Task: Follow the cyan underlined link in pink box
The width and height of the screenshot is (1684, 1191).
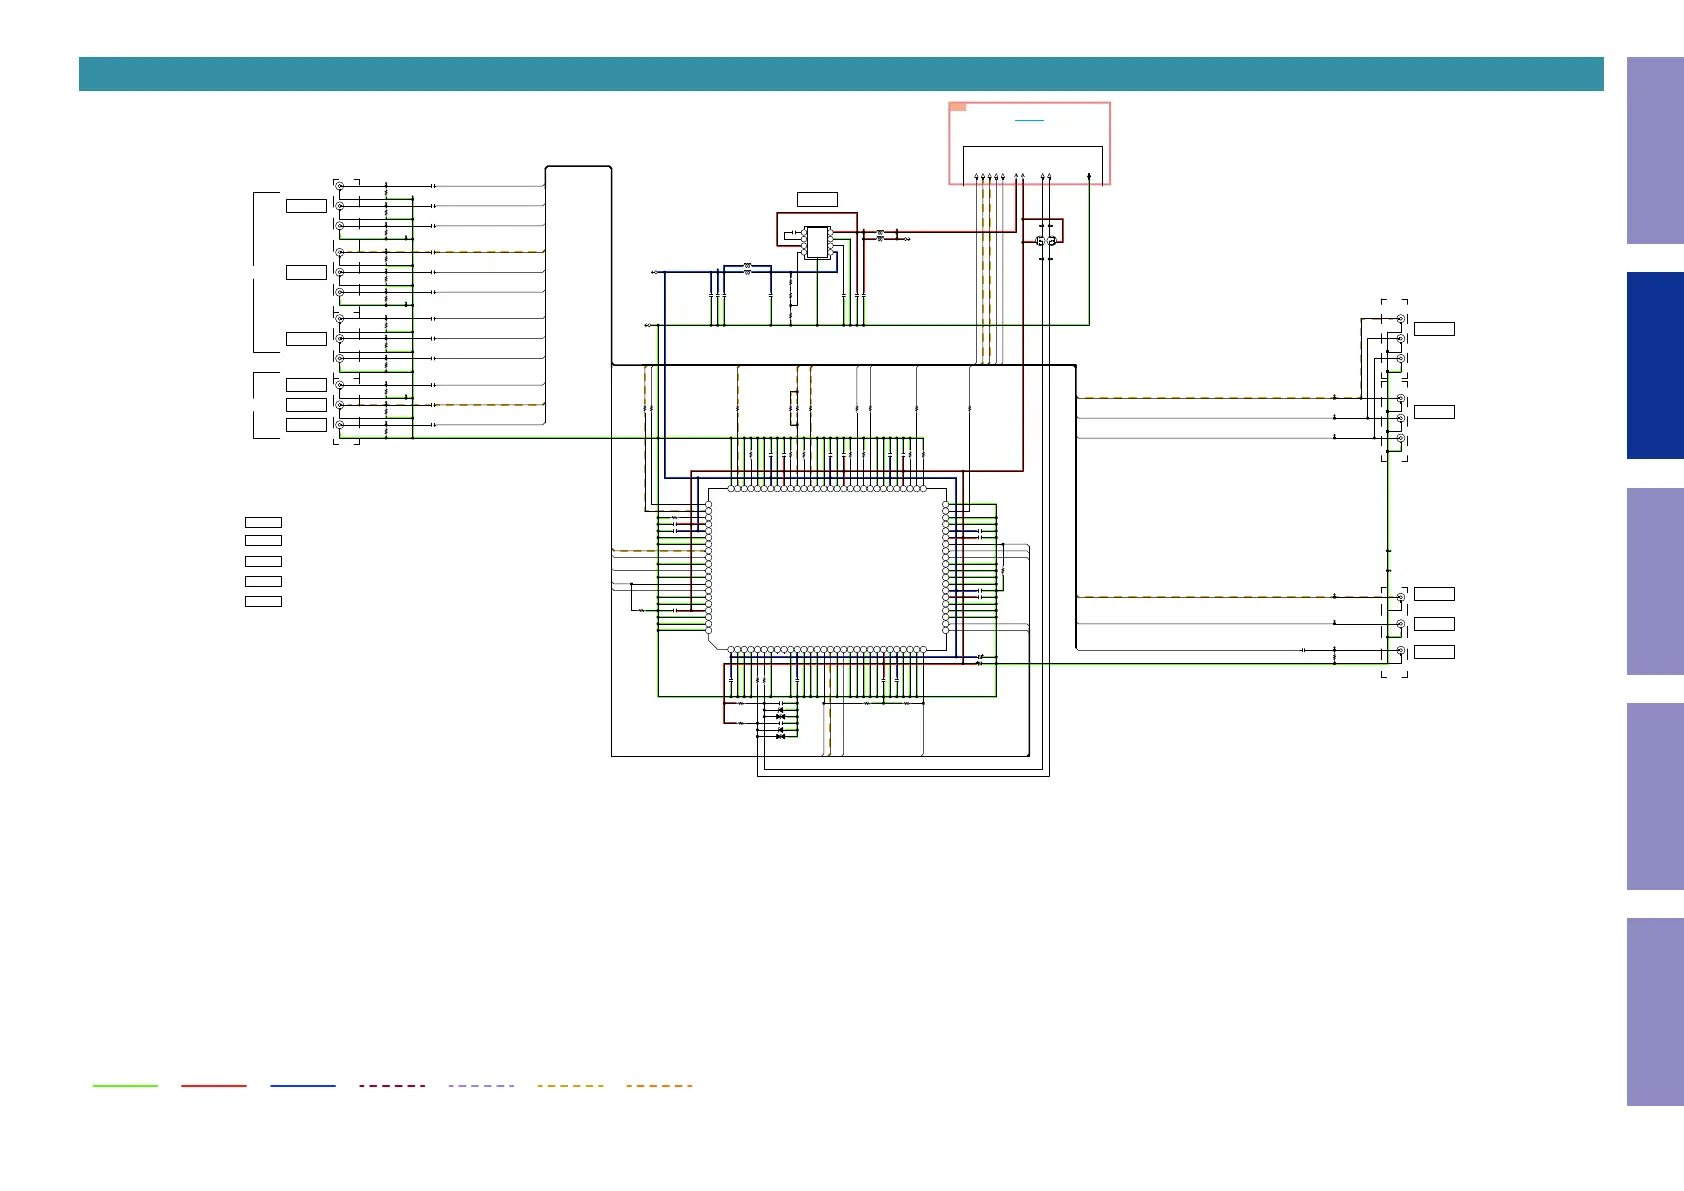Action: [1029, 120]
